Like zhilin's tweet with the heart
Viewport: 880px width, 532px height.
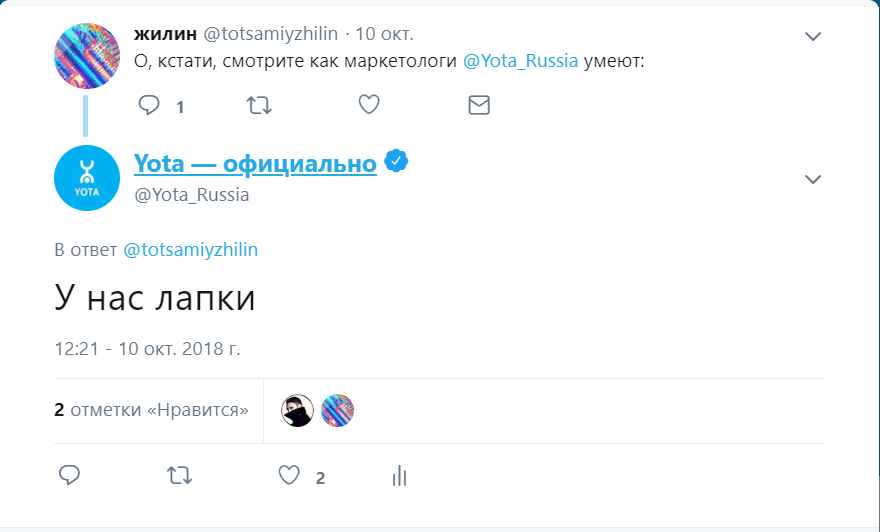tap(369, 105)
